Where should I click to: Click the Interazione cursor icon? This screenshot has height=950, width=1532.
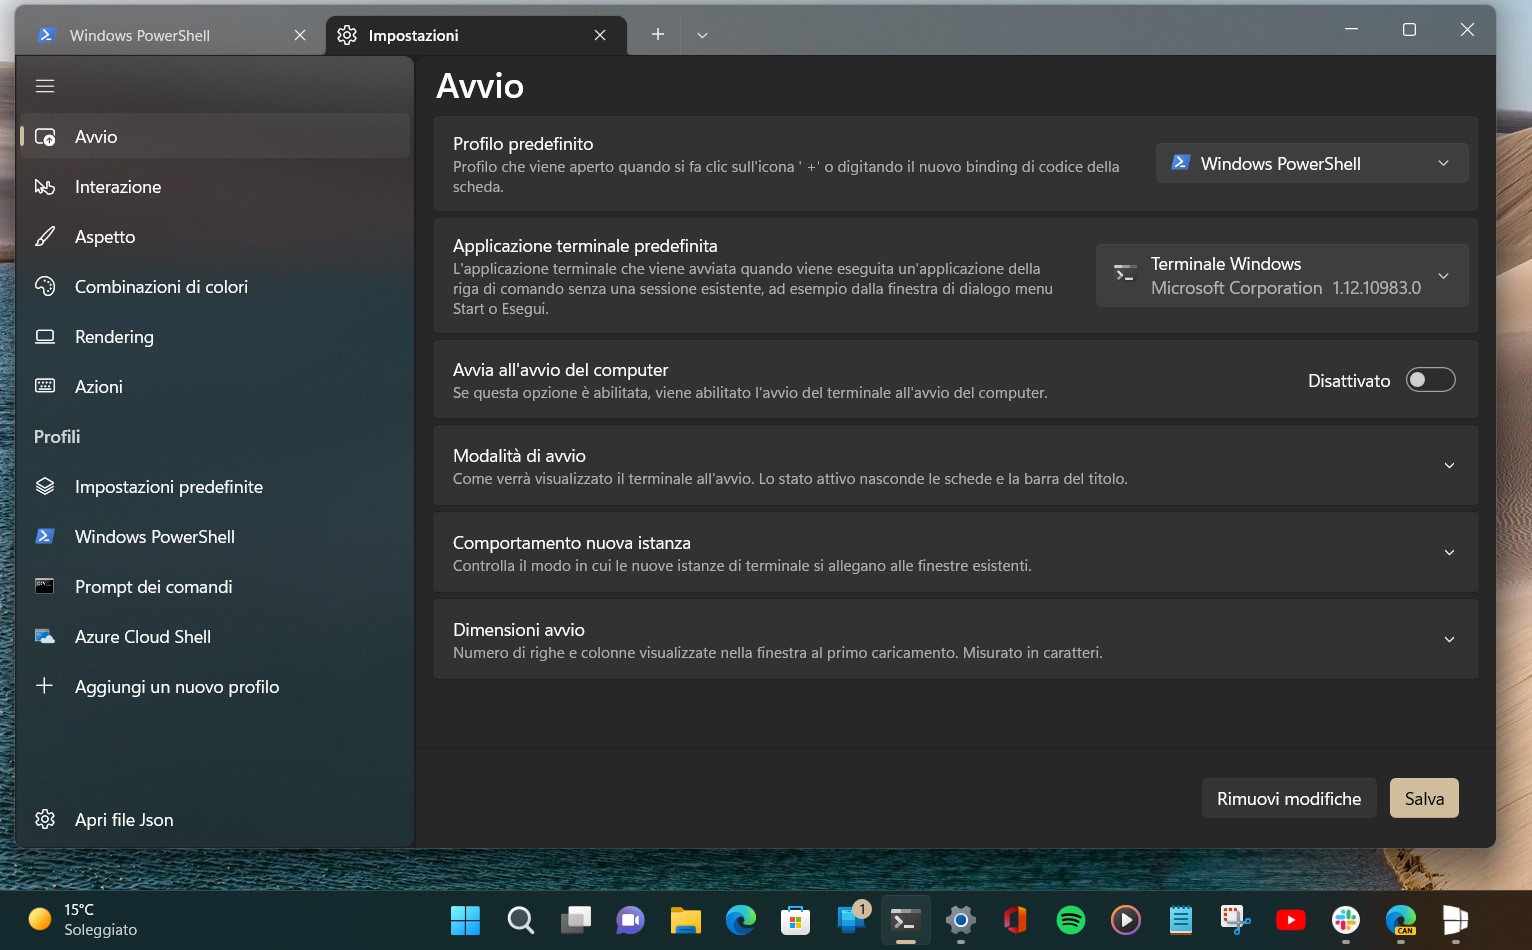tap(45, 187)
